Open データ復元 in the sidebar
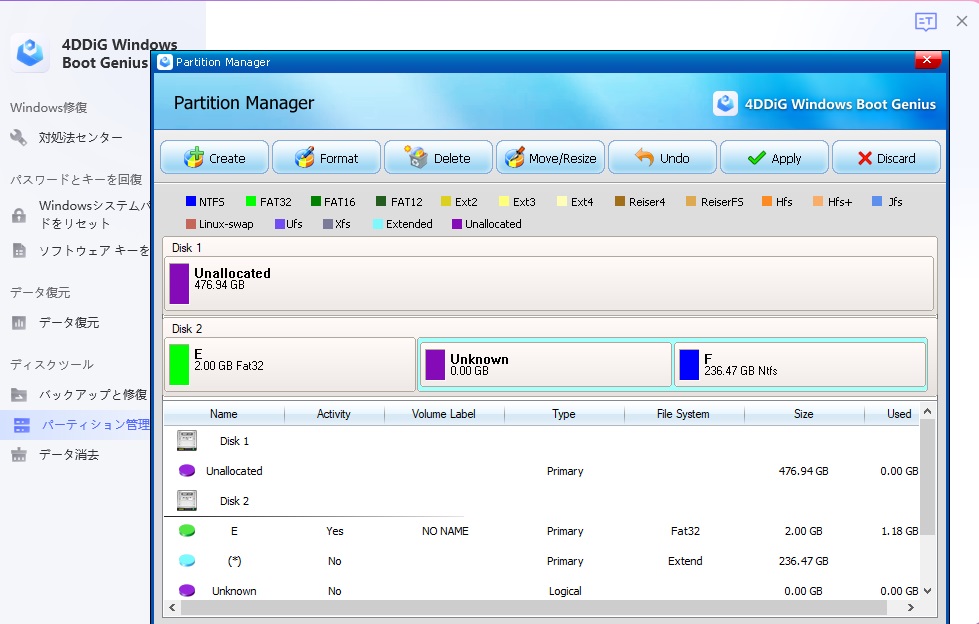The width and height of the screenshot is (979, 624). tap(69, 322)
